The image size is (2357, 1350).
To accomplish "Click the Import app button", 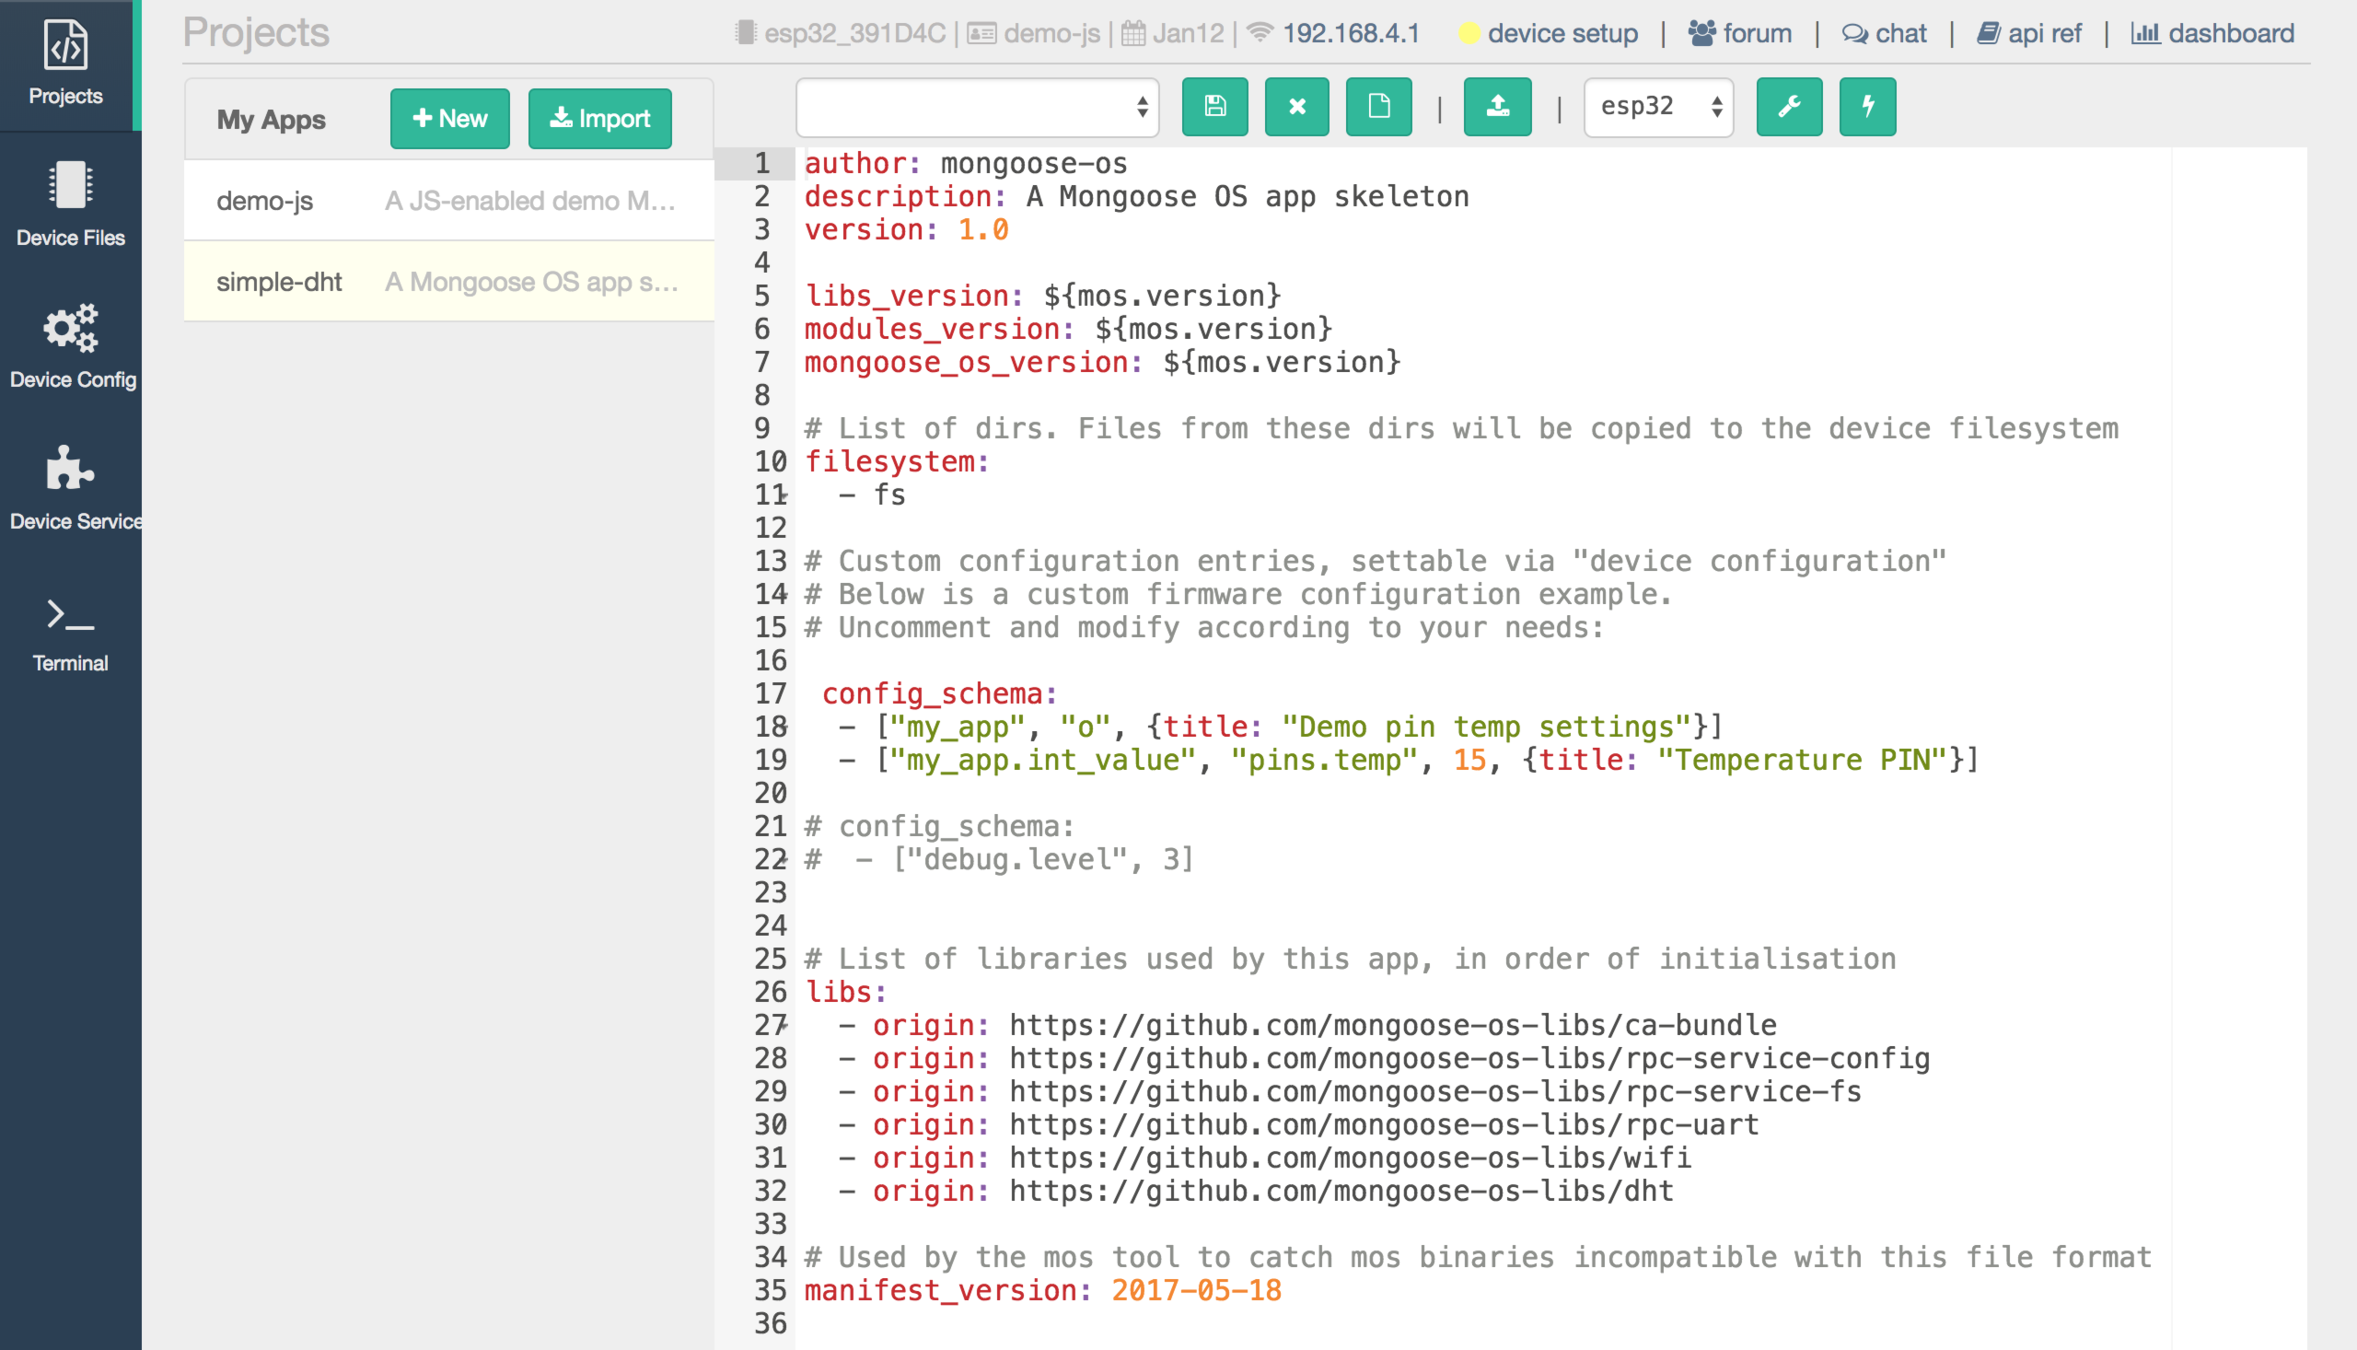I will (599, 119).
